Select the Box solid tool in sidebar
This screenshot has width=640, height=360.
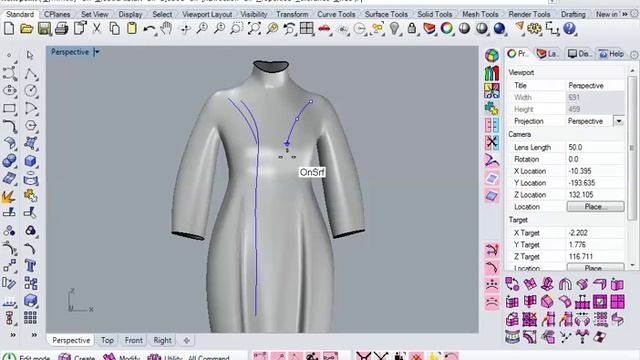tap(31, 161)
